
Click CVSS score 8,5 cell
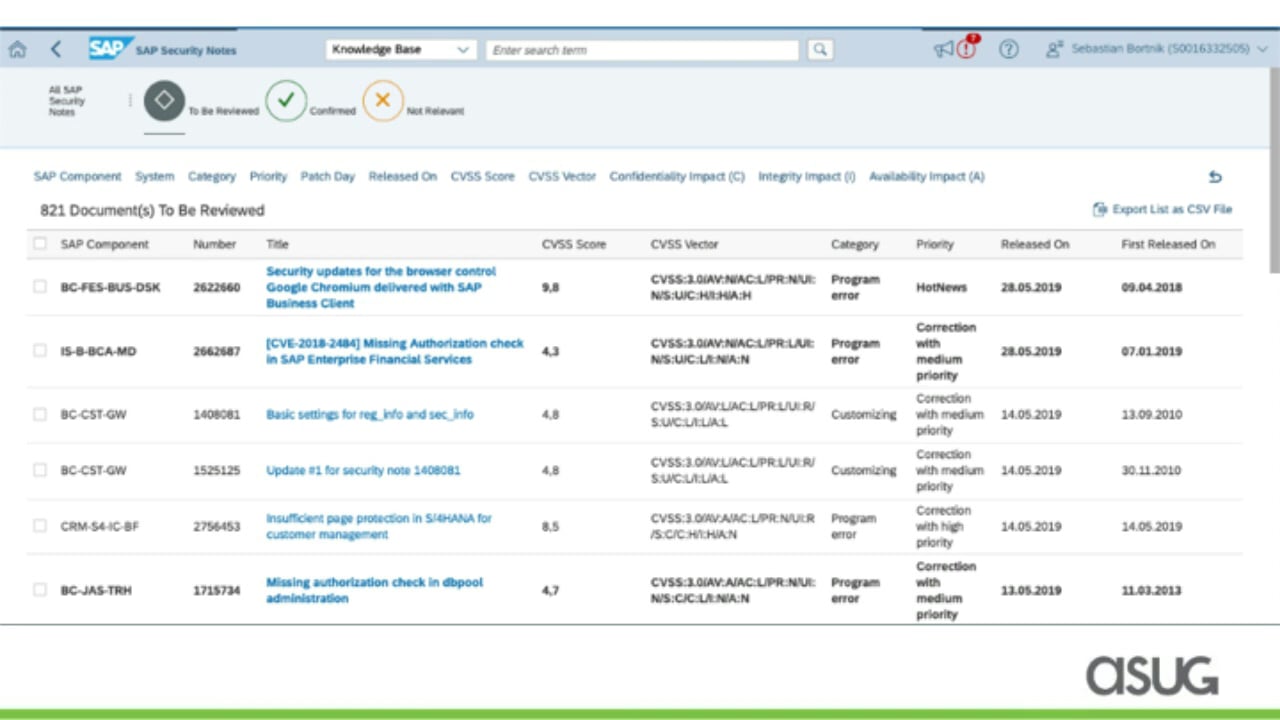pyautogui.click(x=550, y=526)
